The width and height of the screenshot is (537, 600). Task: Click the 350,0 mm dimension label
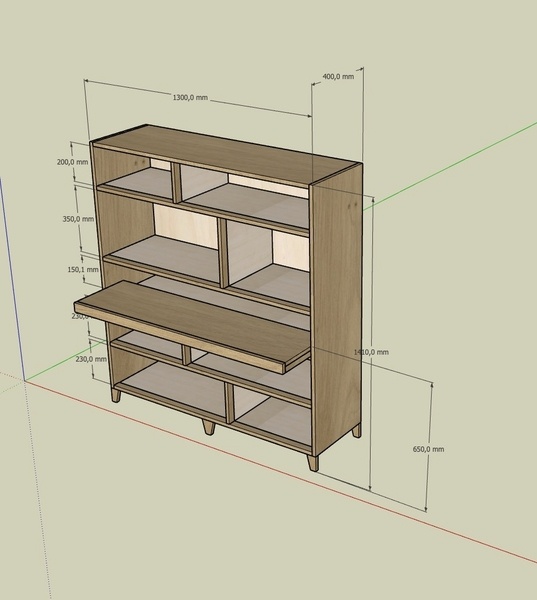coord(78,219)
